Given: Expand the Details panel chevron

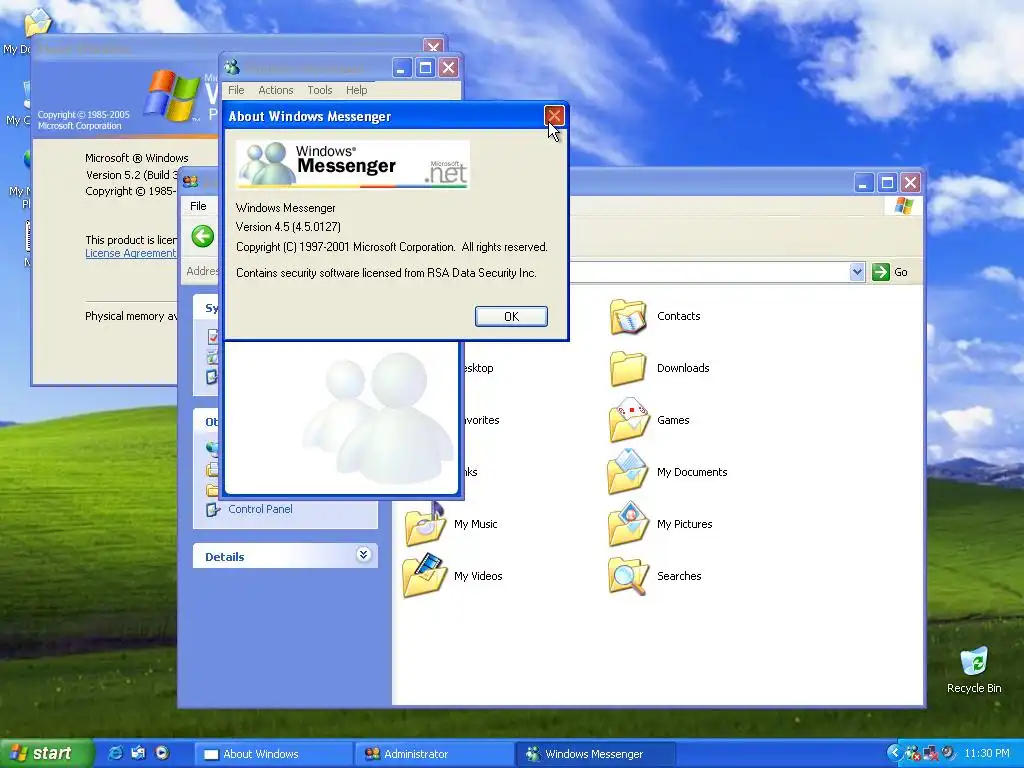Looking at the screenshot, I should pyautogui.click(x=364, y=554).
